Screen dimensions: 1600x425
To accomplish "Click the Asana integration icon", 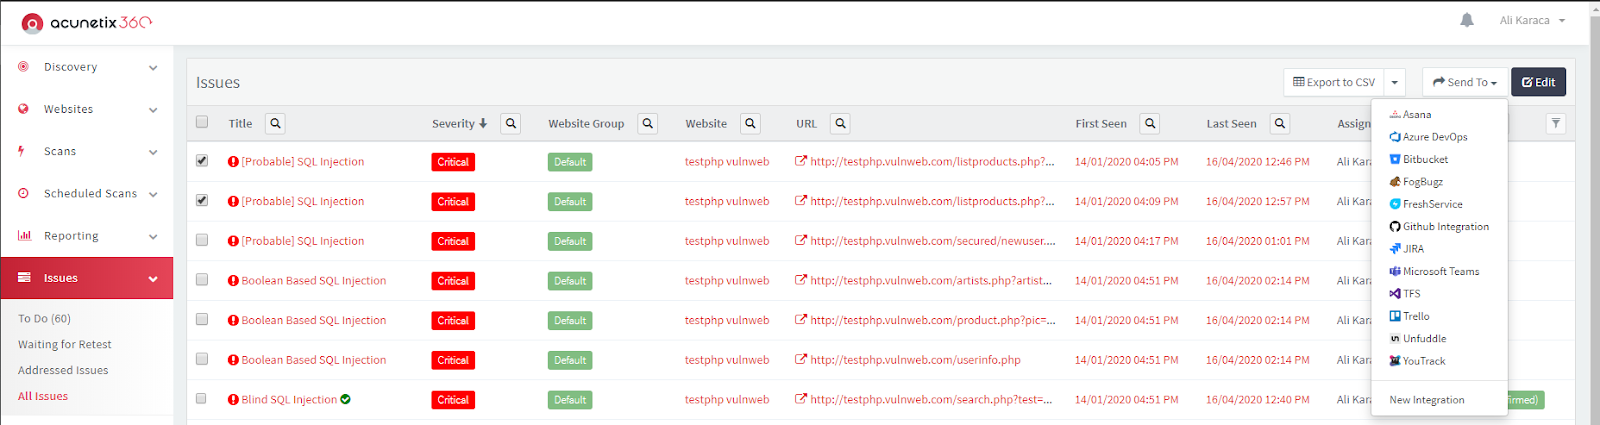I will (x=1395, y=115).
